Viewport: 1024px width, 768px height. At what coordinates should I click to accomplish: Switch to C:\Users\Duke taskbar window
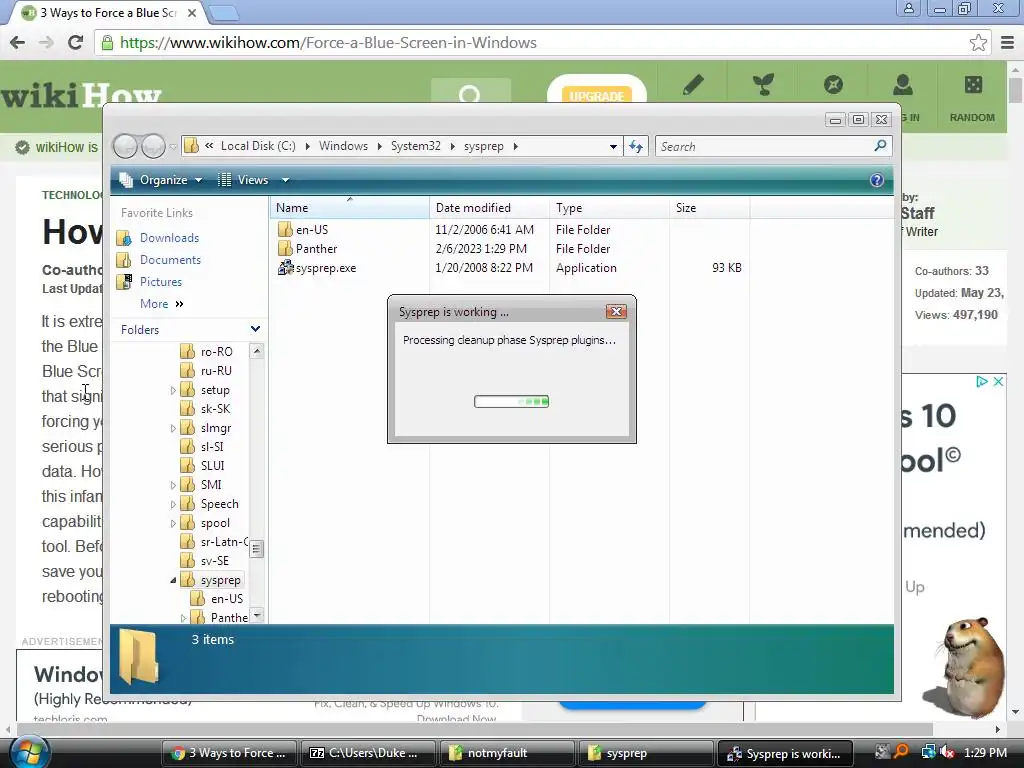point(368,753)
